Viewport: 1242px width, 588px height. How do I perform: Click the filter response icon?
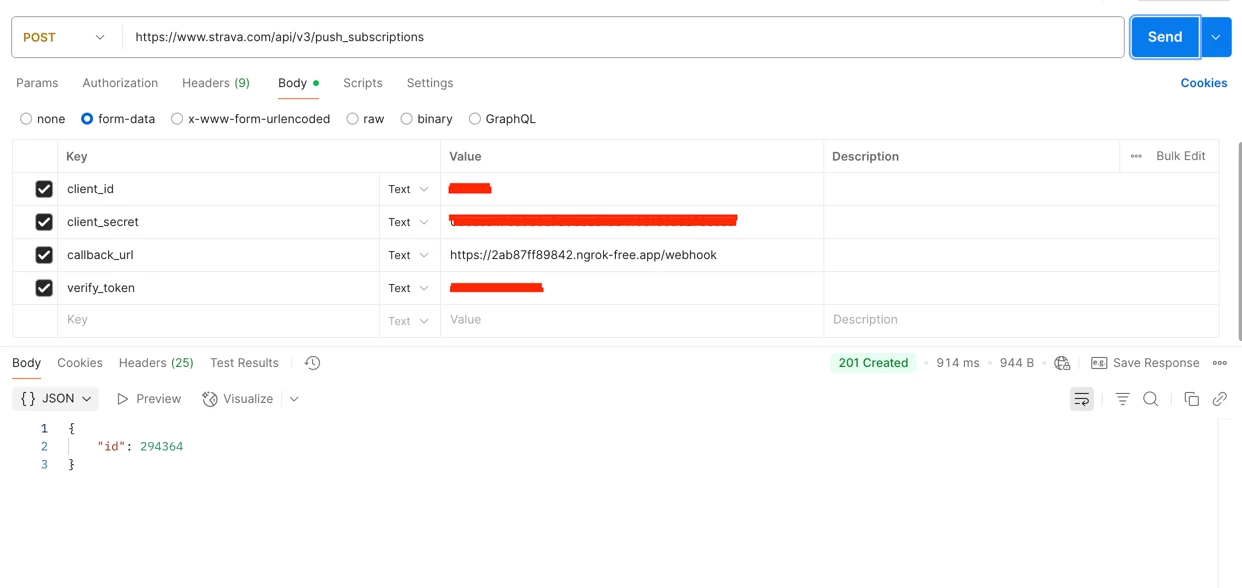1122,399
